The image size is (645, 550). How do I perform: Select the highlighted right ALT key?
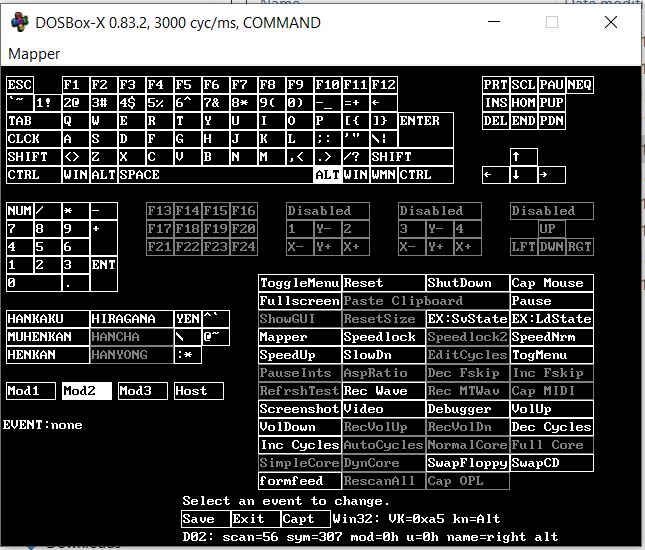tap(327, 175)
